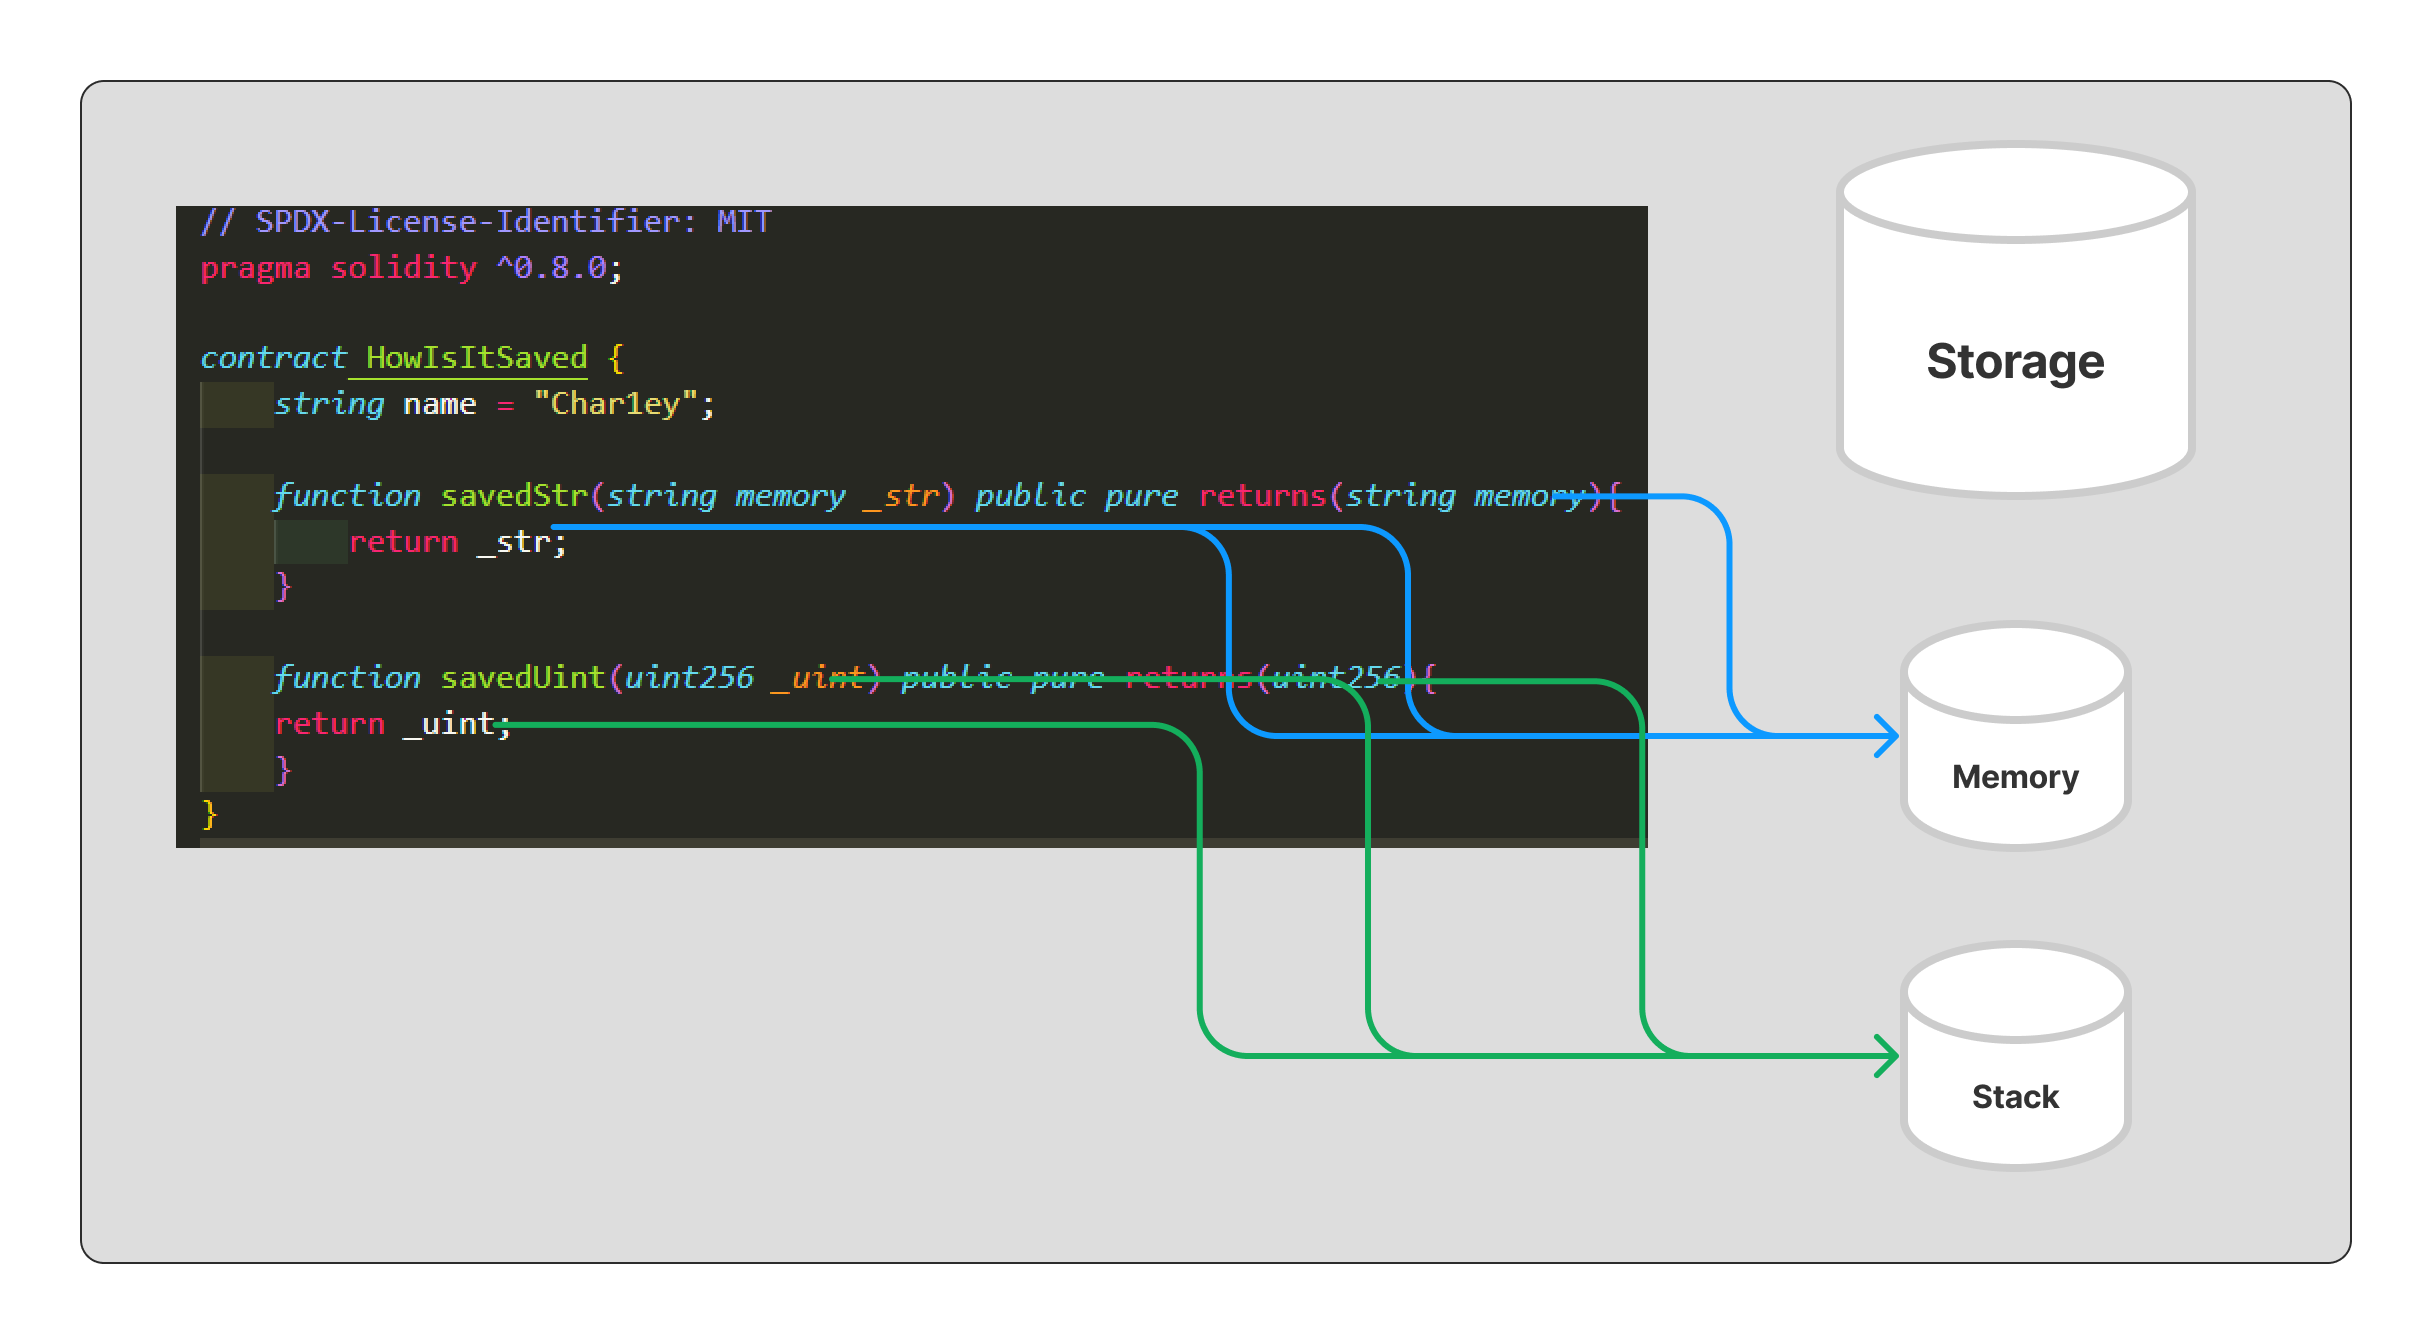Click the HowIsItSaved contract name
The width and height of the screenshot is (2432, 1344).
[x=476, y=358]
